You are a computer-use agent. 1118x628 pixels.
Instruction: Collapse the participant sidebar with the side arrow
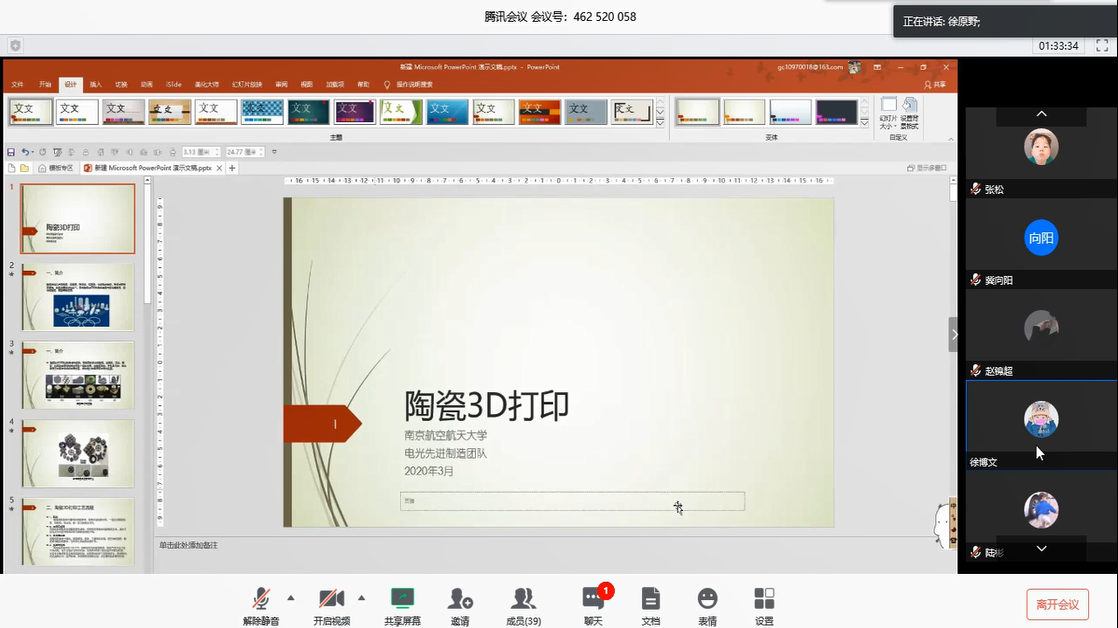(x=954, y=335)
